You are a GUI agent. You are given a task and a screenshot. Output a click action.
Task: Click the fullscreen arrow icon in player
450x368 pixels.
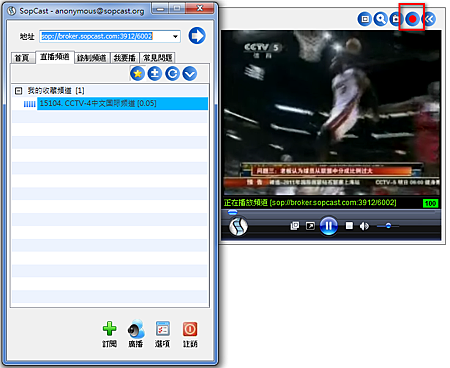click(x=310, y=226)
